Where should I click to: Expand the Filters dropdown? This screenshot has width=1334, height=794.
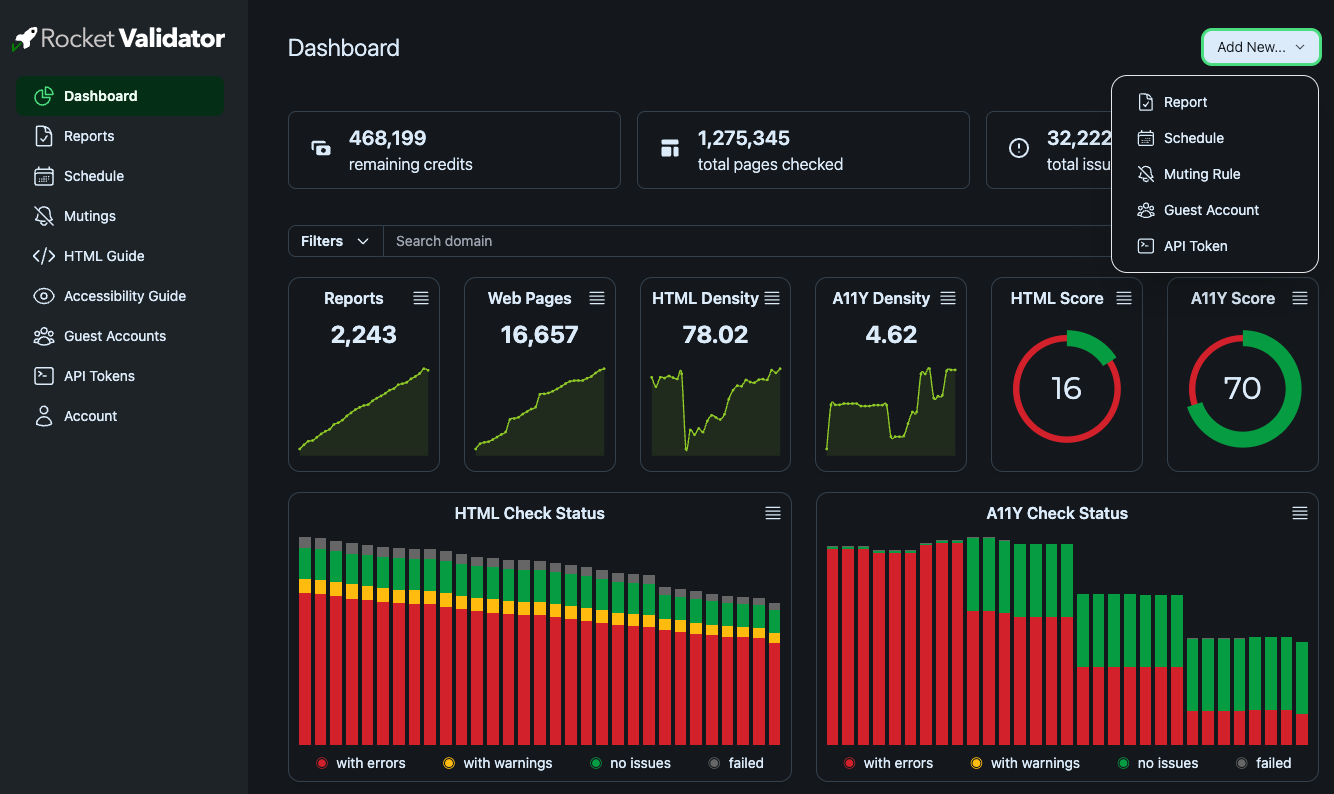point(336,241)
